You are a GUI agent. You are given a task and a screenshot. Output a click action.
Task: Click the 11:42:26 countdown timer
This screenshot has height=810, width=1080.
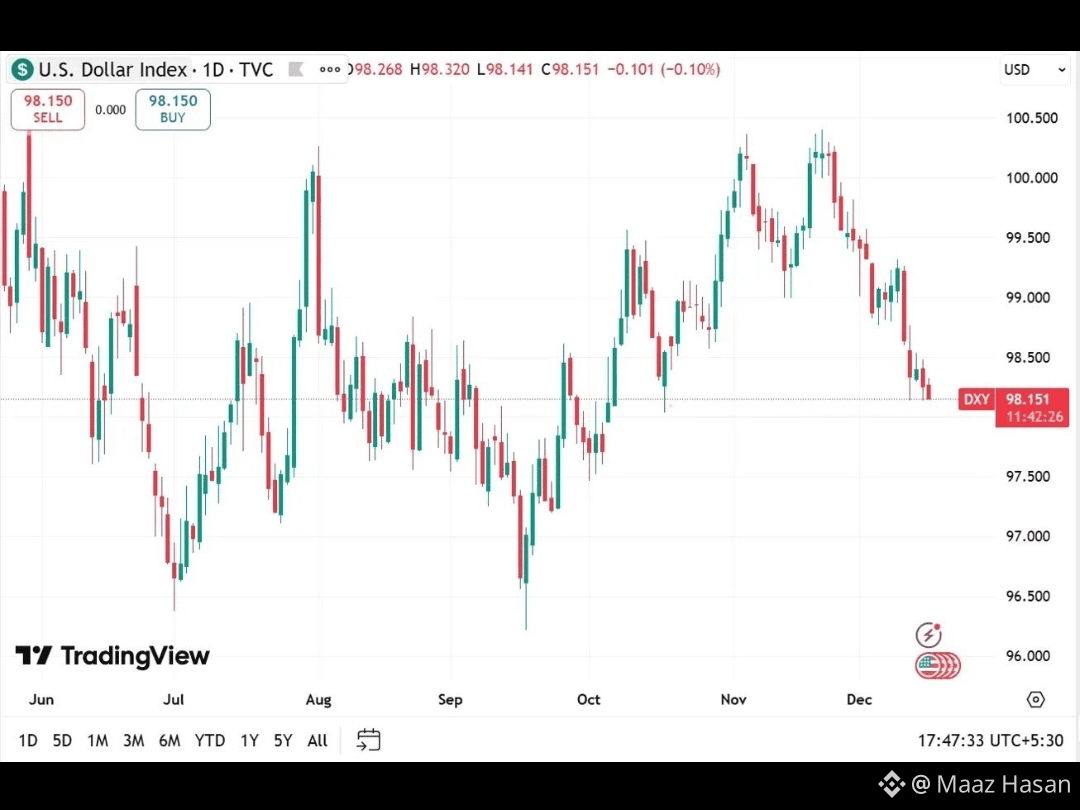pos(1034,417)
